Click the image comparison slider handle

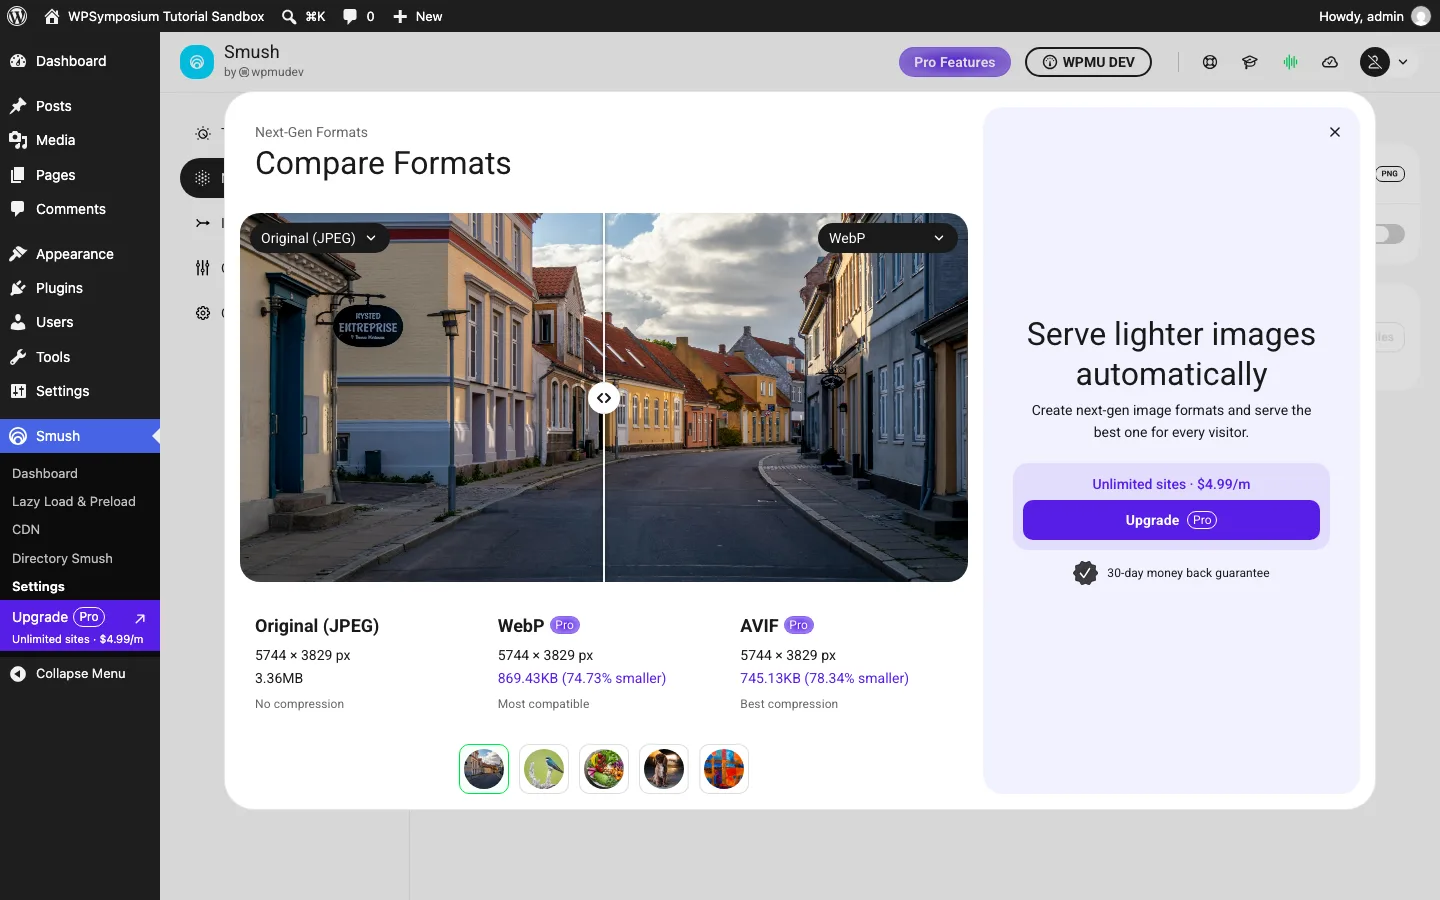604,398
